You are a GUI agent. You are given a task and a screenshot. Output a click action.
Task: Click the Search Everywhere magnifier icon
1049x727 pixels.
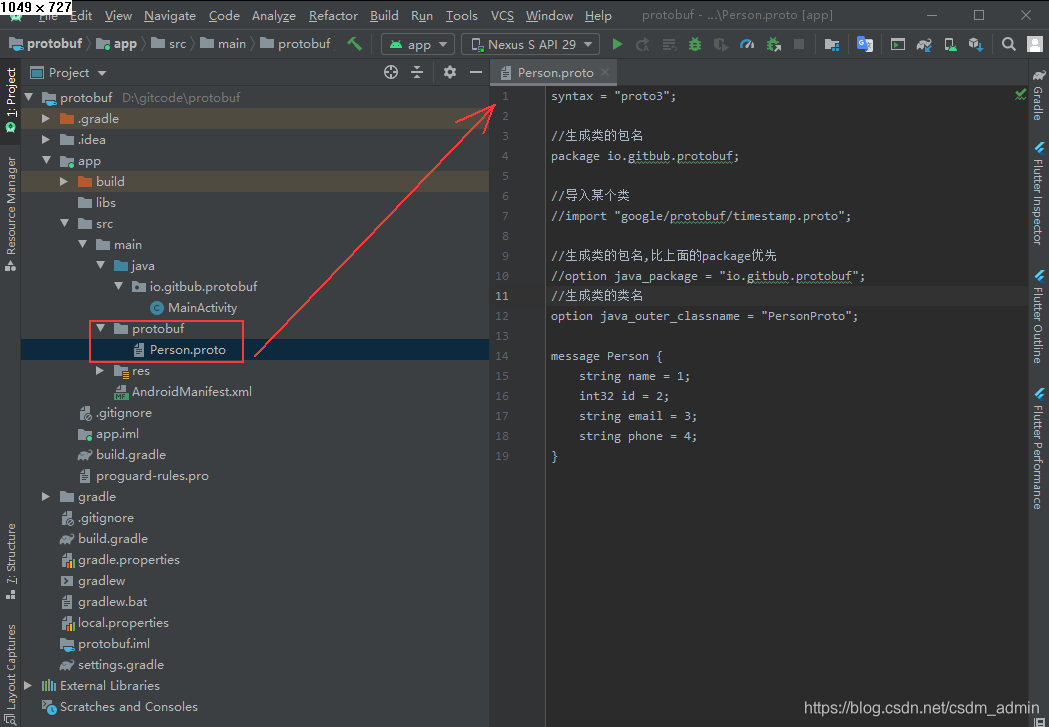1009,44
